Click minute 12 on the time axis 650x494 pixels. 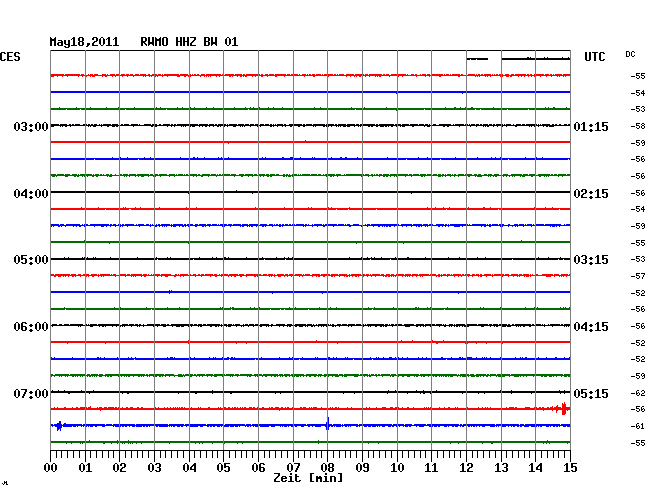coord(466,468)
